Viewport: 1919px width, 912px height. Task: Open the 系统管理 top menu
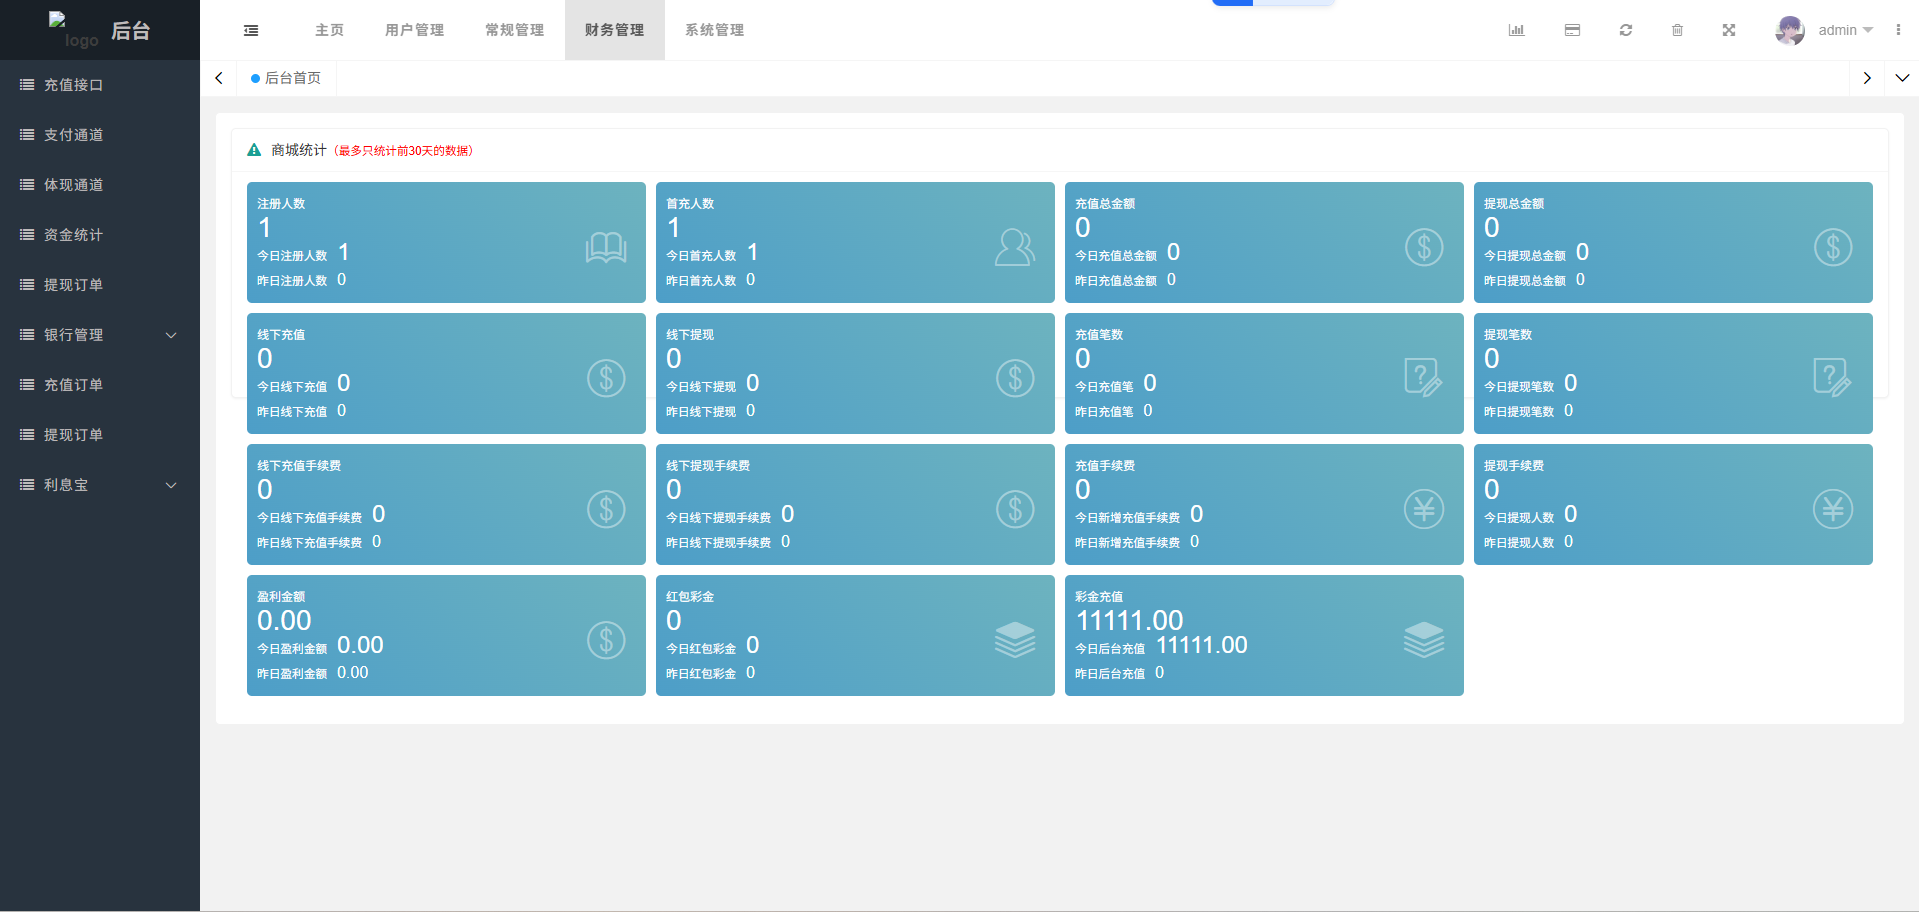tap(715, 30)
